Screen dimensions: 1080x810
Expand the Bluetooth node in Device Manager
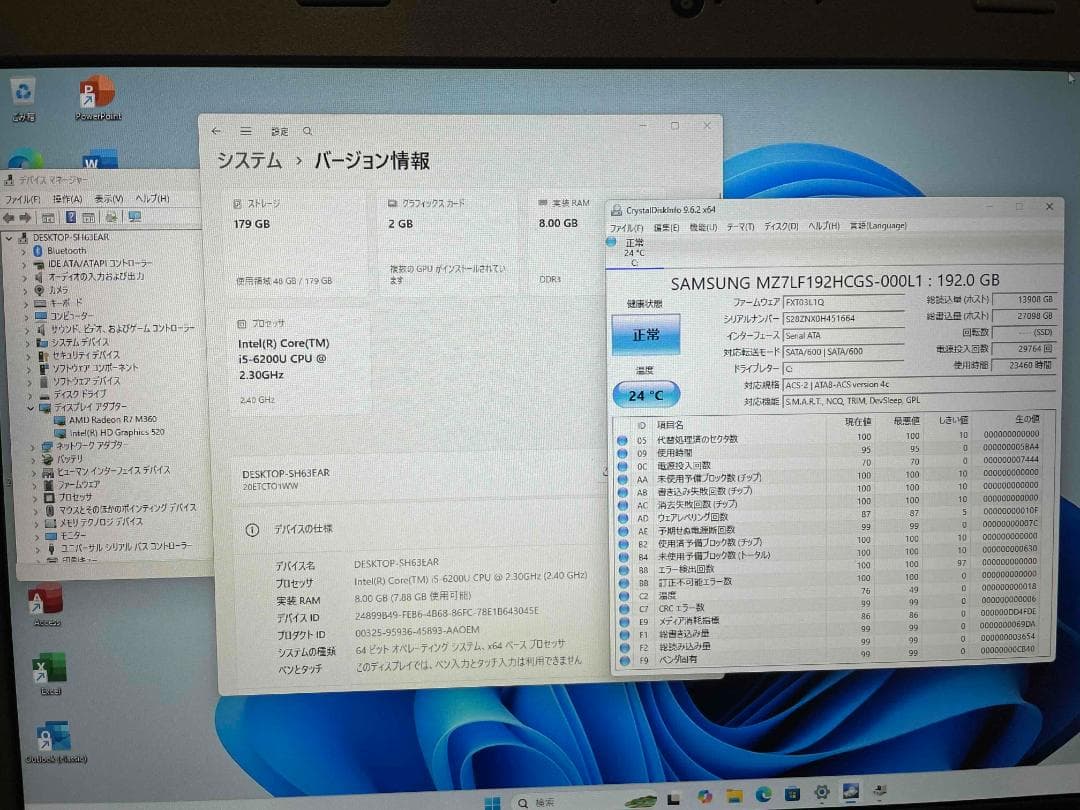point(24,250)
